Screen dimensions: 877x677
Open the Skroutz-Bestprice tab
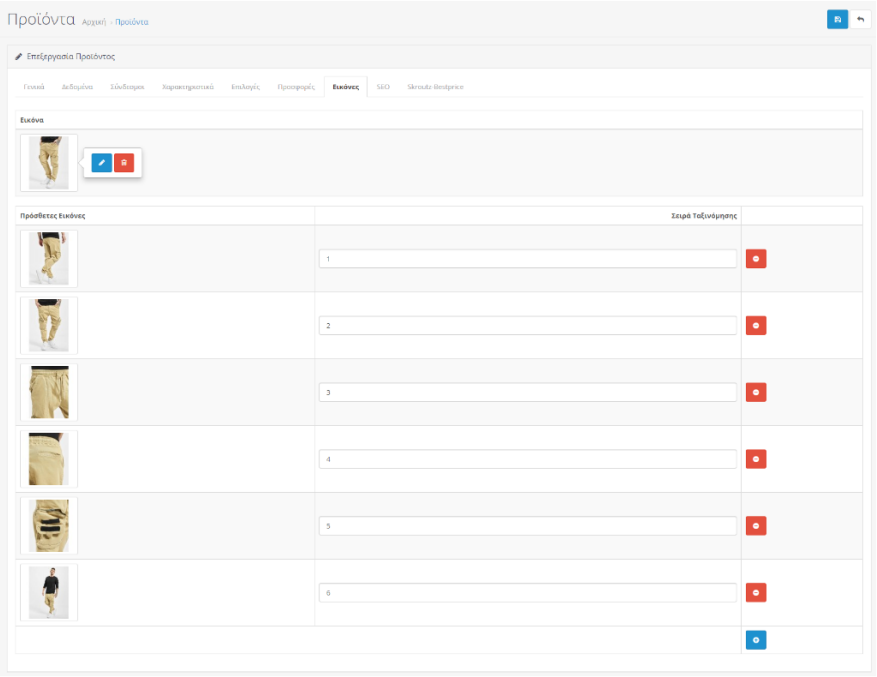(435, 87)
